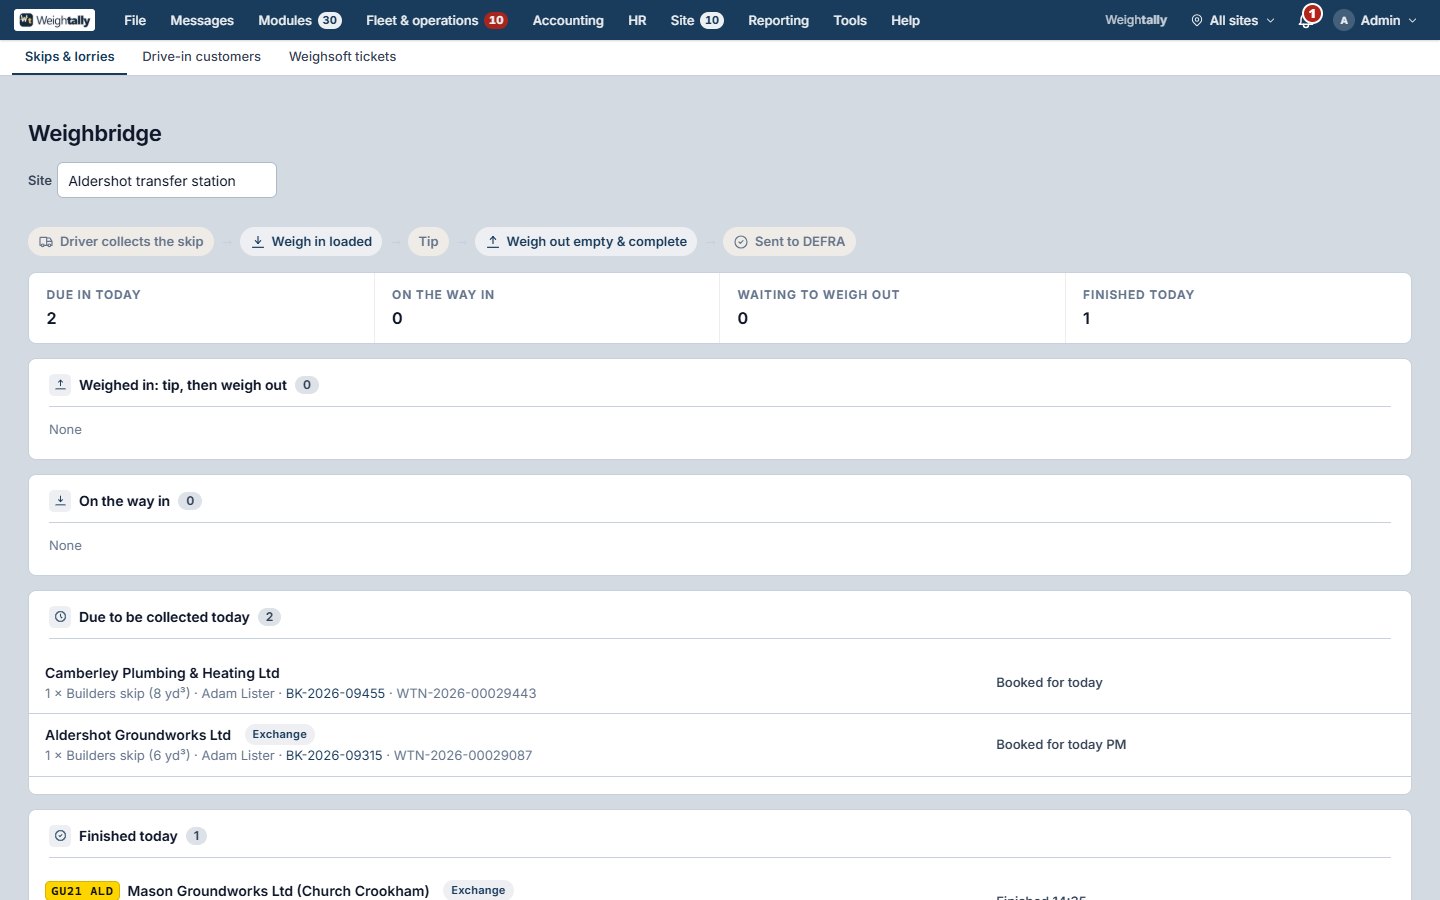Open the Camberley Plumbing & Heating Ltd row
This screenshot has width=1440, height=900.
tap(720, 683)
